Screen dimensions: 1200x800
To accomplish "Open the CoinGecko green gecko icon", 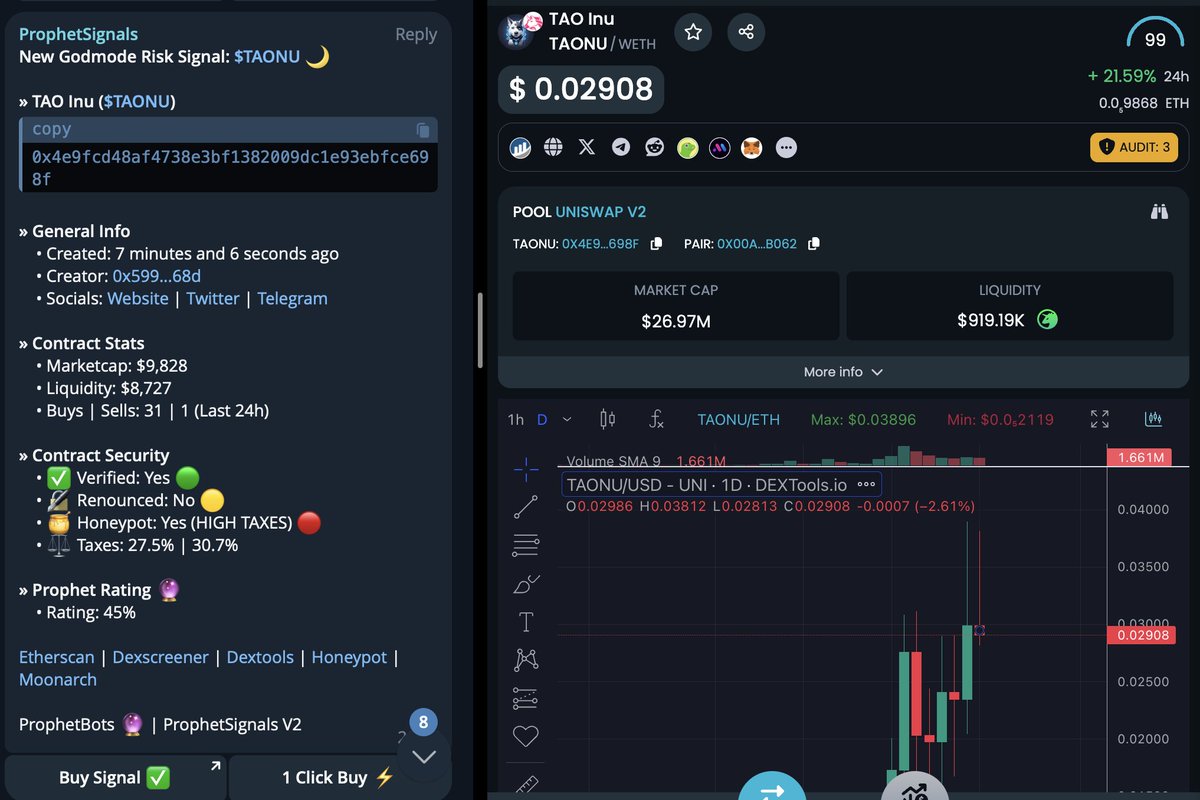I will point(687,147).
